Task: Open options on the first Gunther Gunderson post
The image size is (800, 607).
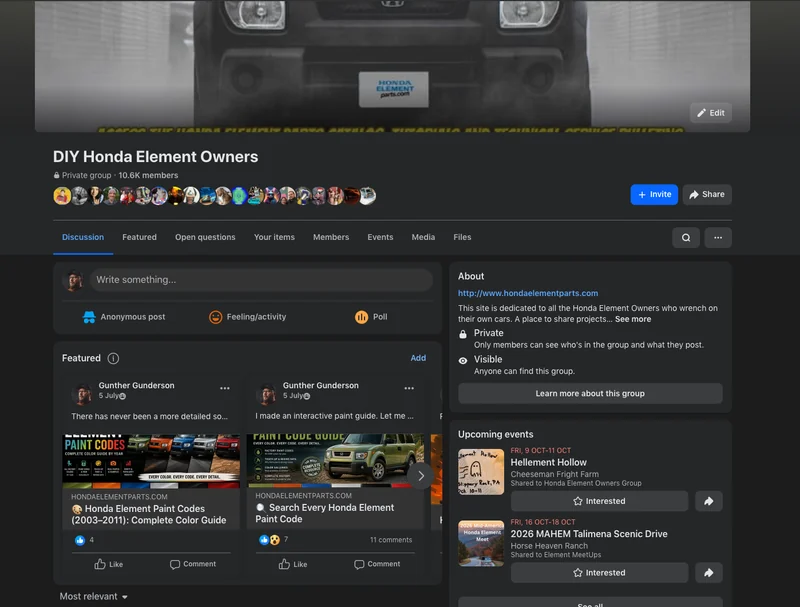Action: (x=224, y=388)
